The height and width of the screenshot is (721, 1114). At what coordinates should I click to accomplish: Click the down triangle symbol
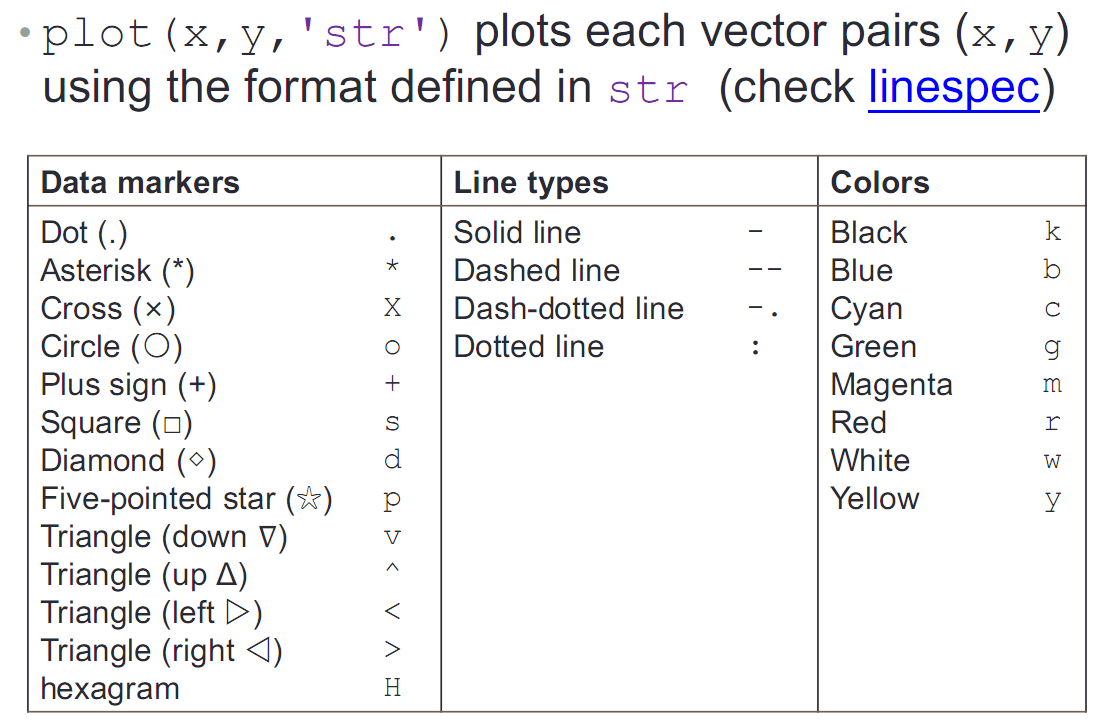(267, 537)
